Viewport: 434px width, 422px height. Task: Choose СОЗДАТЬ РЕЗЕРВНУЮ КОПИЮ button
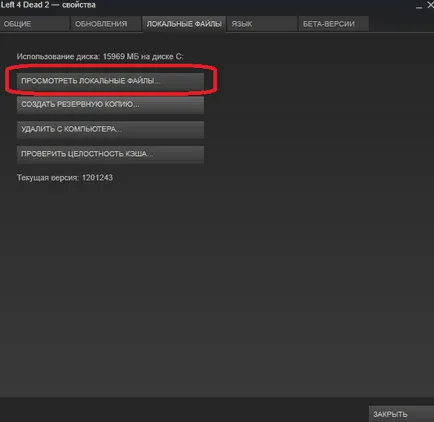coord(110,105)
